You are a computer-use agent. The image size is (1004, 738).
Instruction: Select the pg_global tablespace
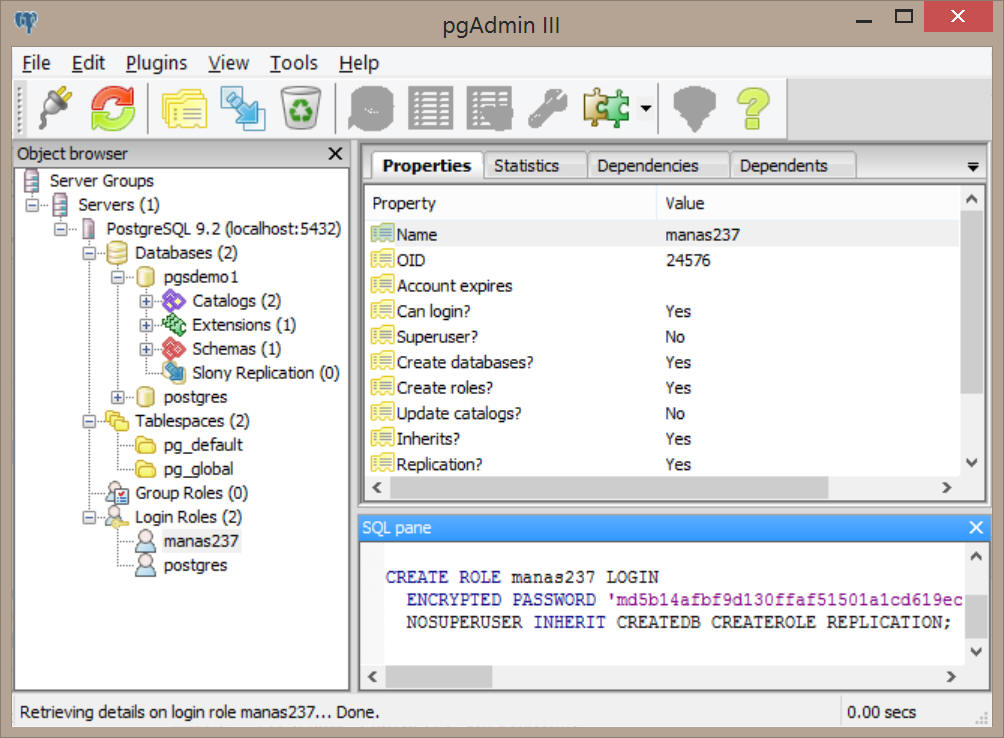click(x=198, y=469)
